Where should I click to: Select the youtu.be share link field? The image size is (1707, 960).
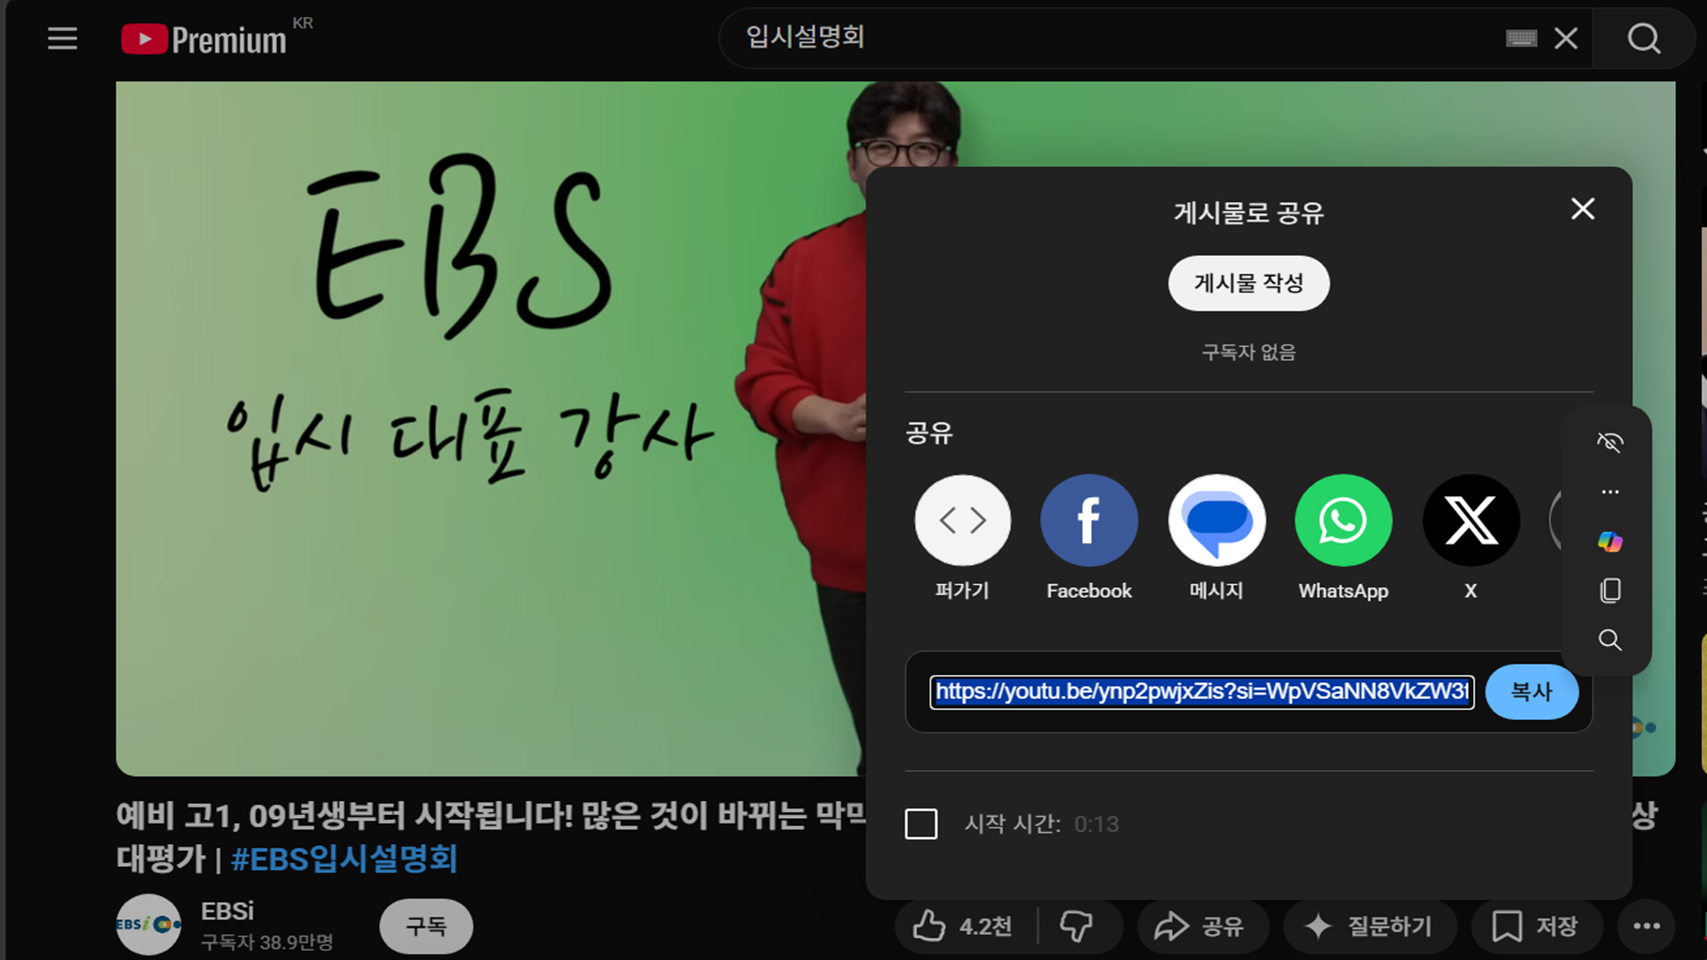coord(1202,692)
